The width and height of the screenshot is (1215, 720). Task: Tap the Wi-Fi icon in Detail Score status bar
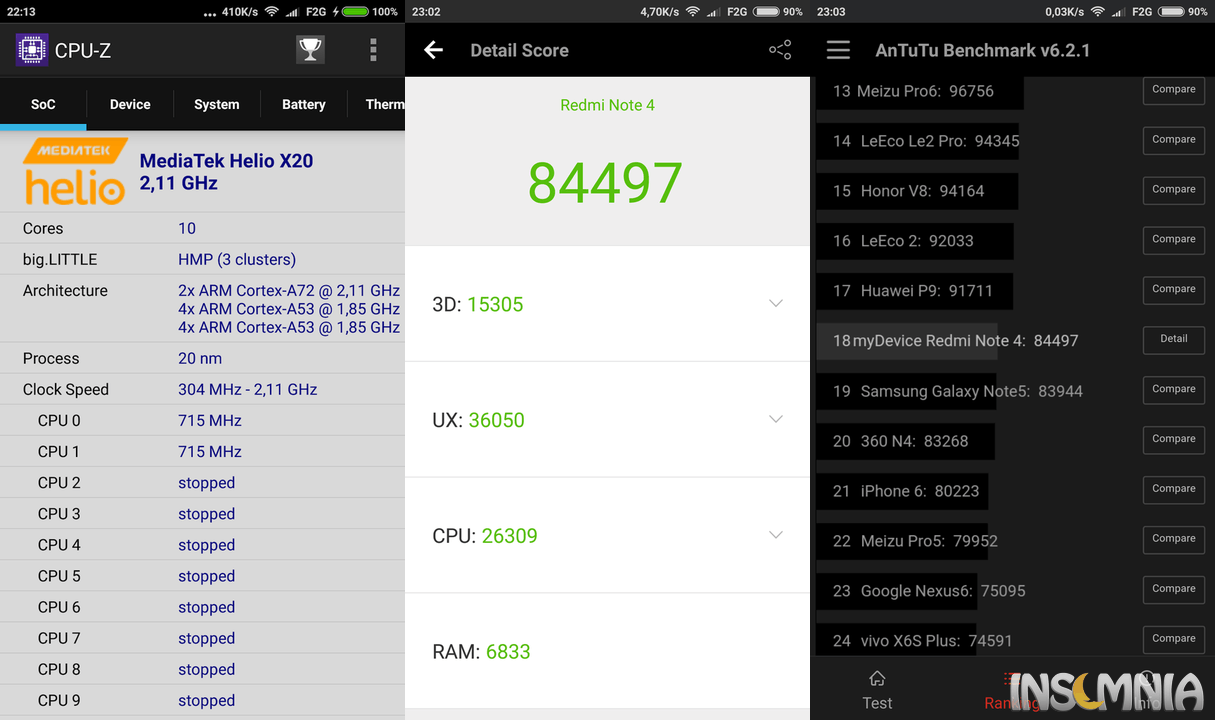693,12
